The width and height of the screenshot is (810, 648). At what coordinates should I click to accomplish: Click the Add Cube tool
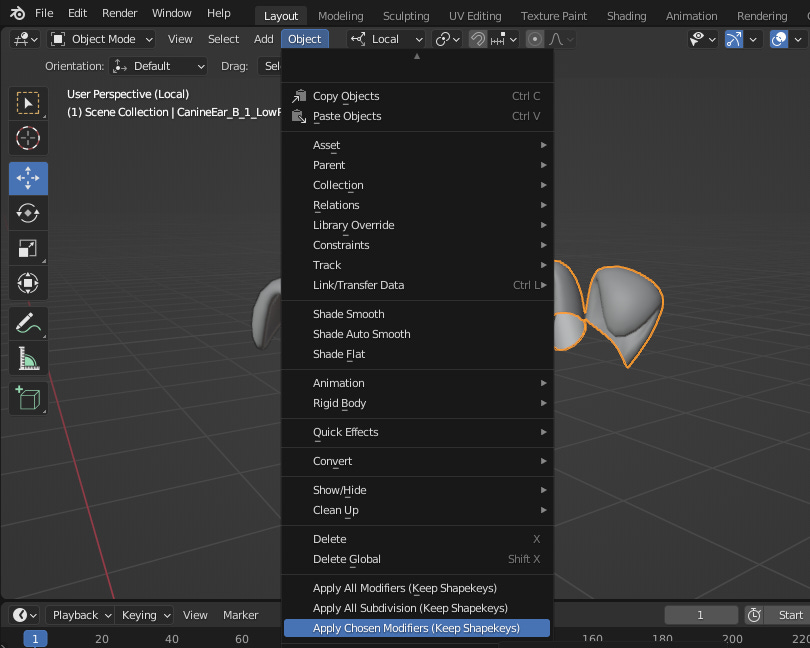[x=28, y=399]
